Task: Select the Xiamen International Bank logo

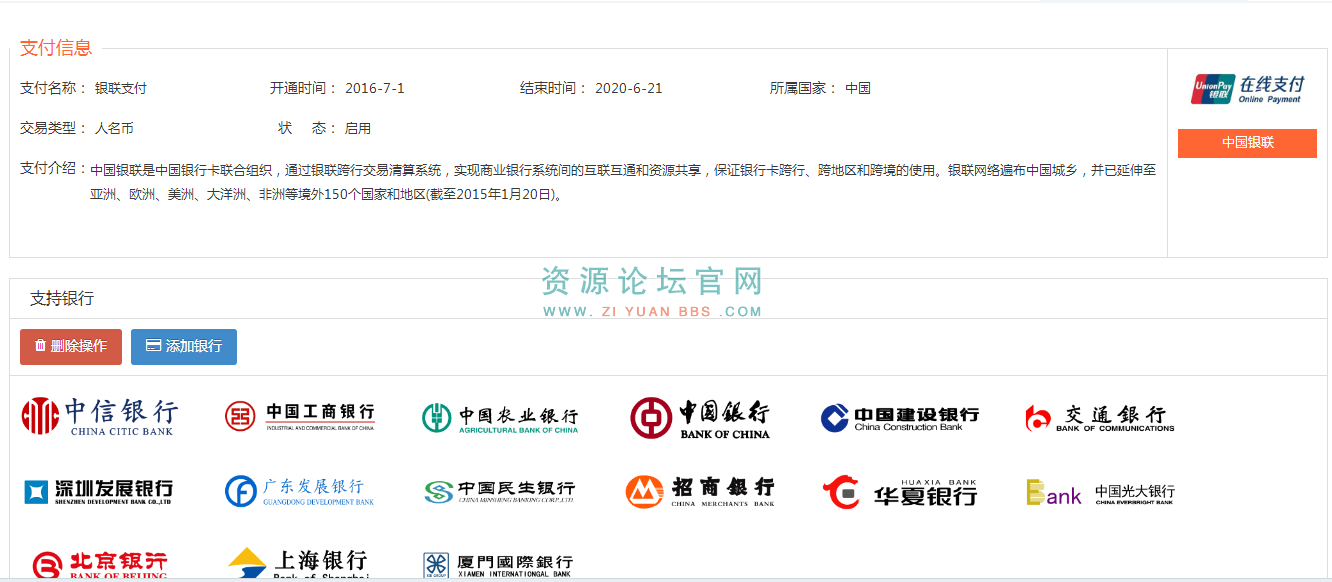Action: (x=498, y=565)
